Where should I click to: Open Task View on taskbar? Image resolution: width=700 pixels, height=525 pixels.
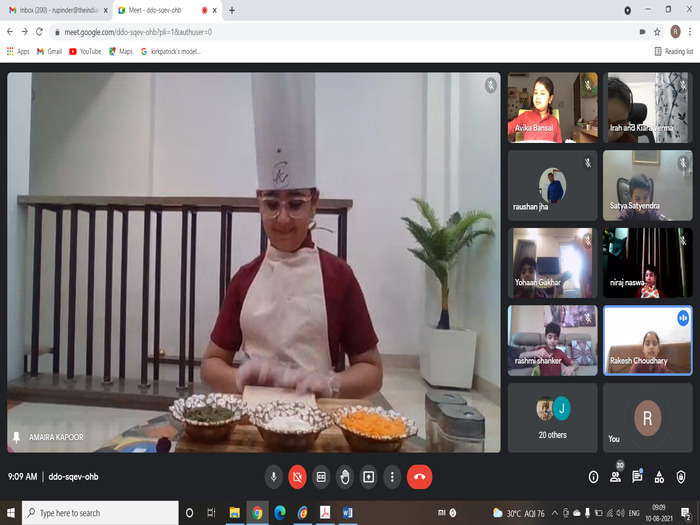pyautogui.click(x=212, y=513)
